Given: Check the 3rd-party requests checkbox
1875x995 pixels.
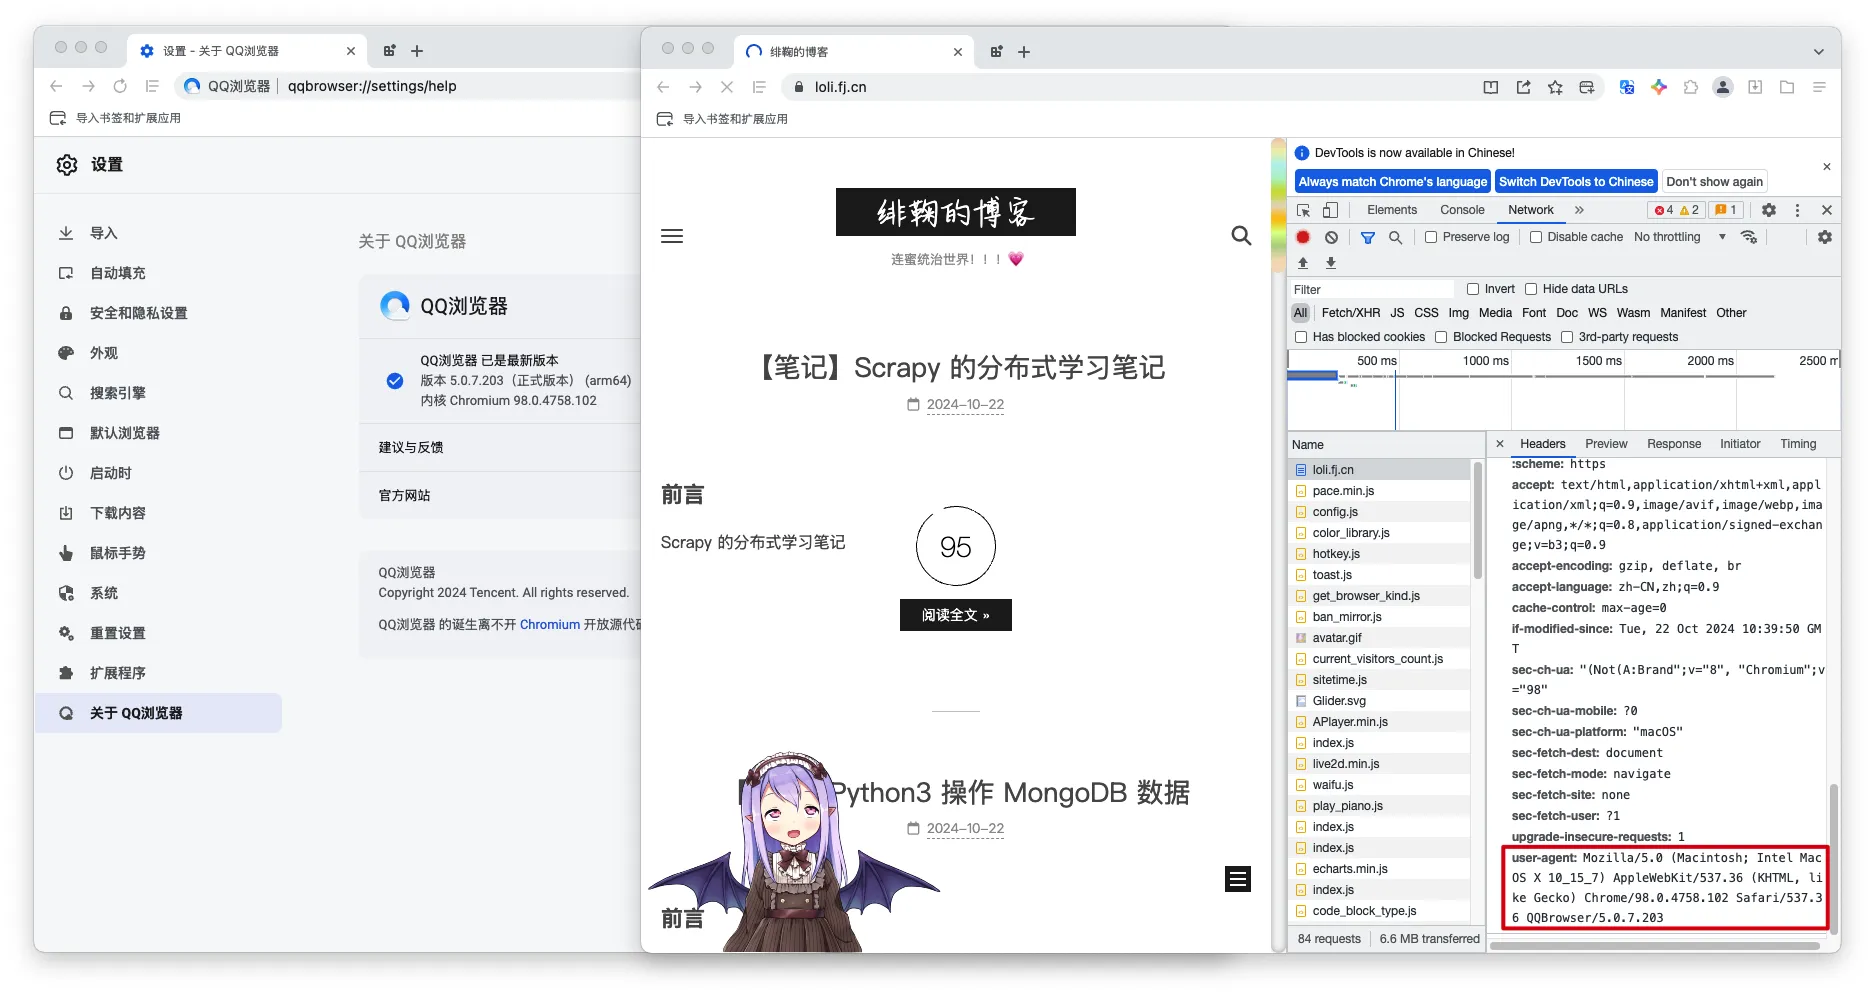Looking at the screenshot, I should pos(1567,337).
